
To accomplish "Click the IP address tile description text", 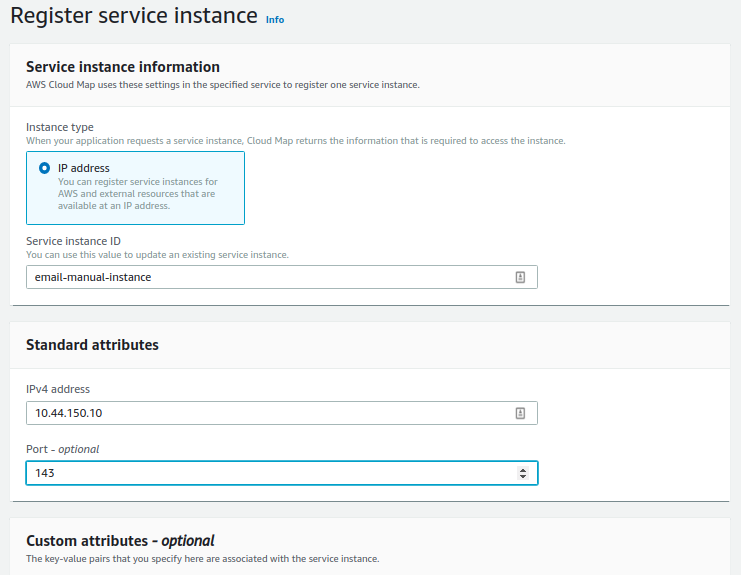I will coord(138,194).
